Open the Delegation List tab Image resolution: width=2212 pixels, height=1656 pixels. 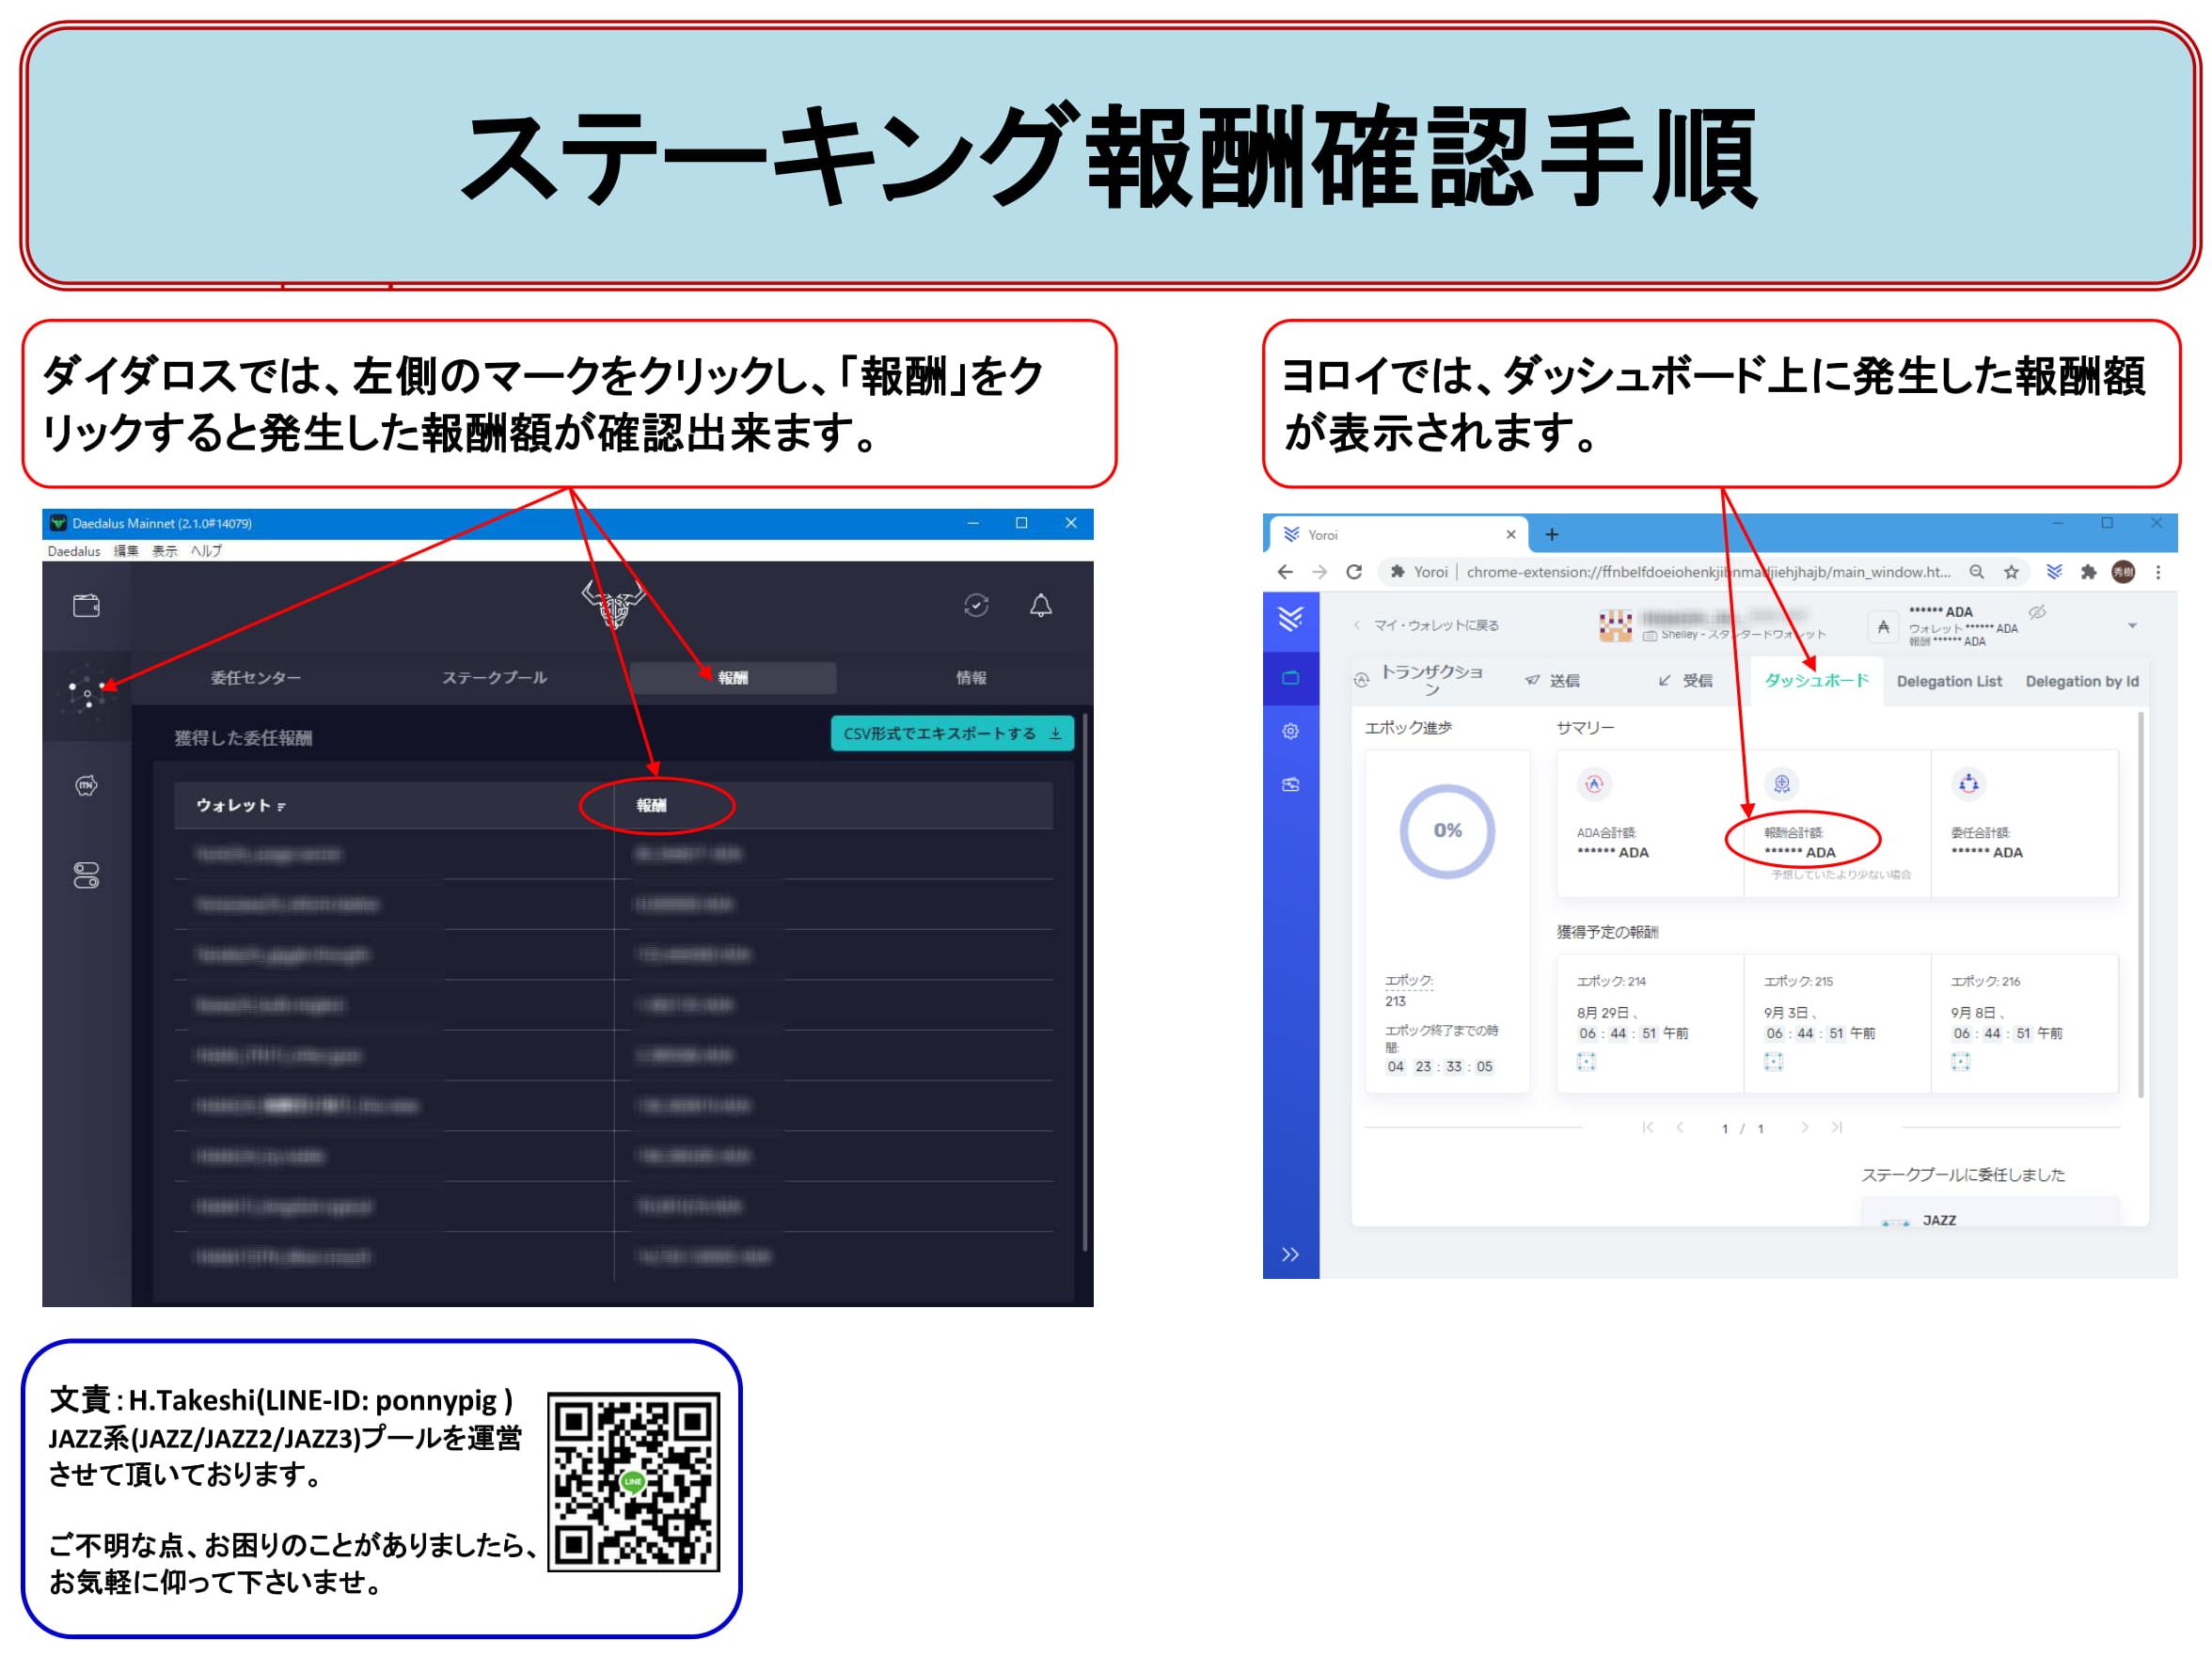(x=1948, y=681)
